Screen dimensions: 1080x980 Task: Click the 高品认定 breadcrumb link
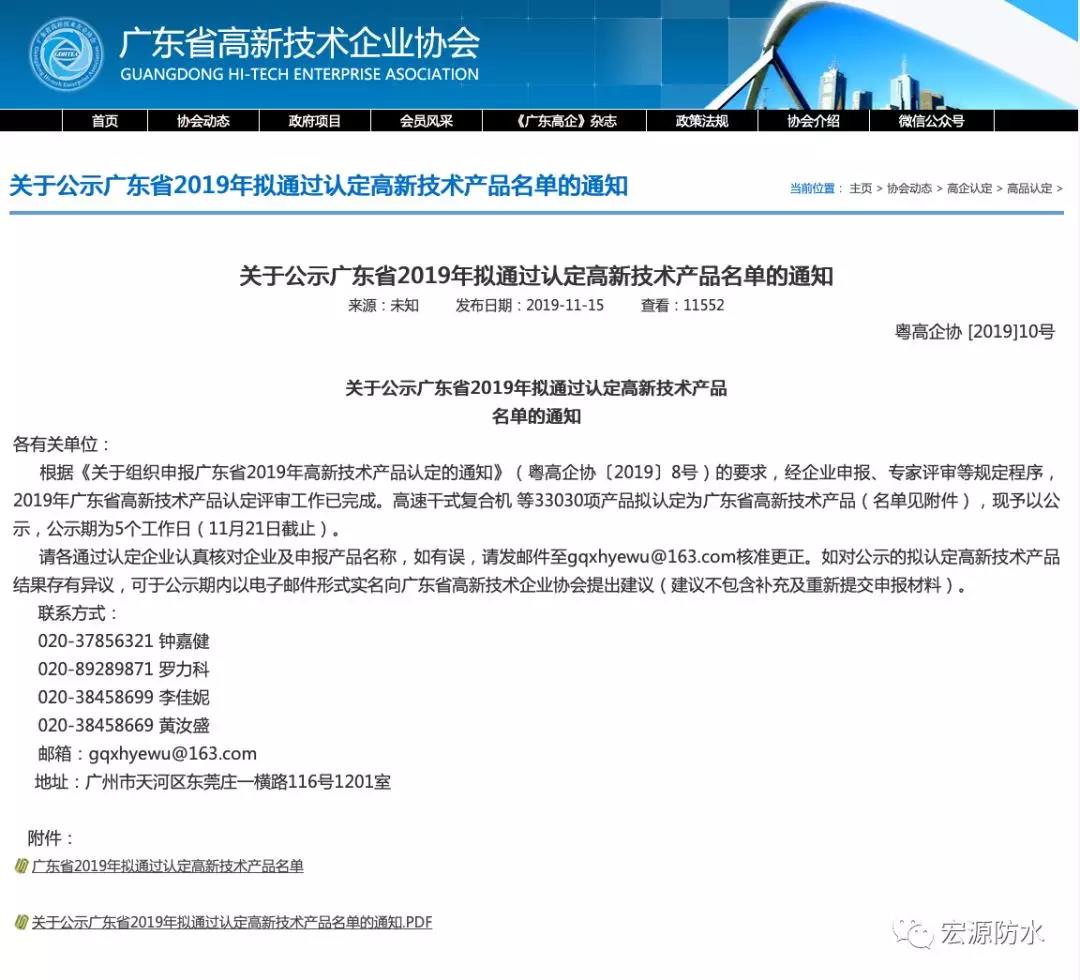click(1029, 188)
